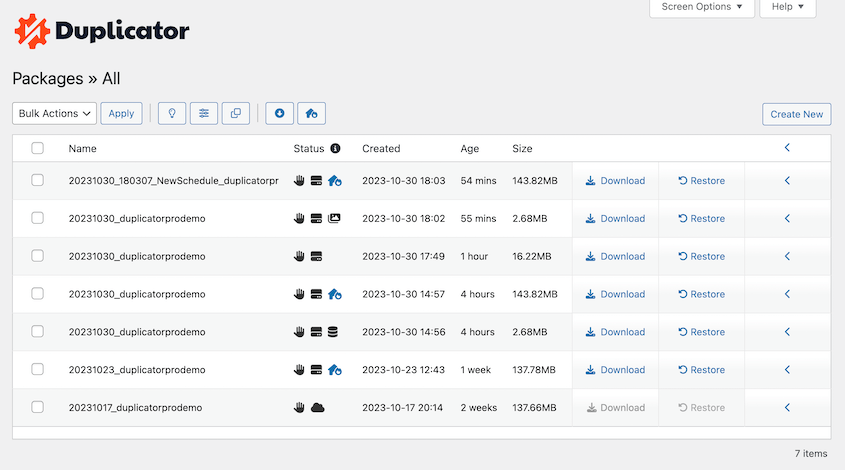Click the Name column header

coord(82,148)
